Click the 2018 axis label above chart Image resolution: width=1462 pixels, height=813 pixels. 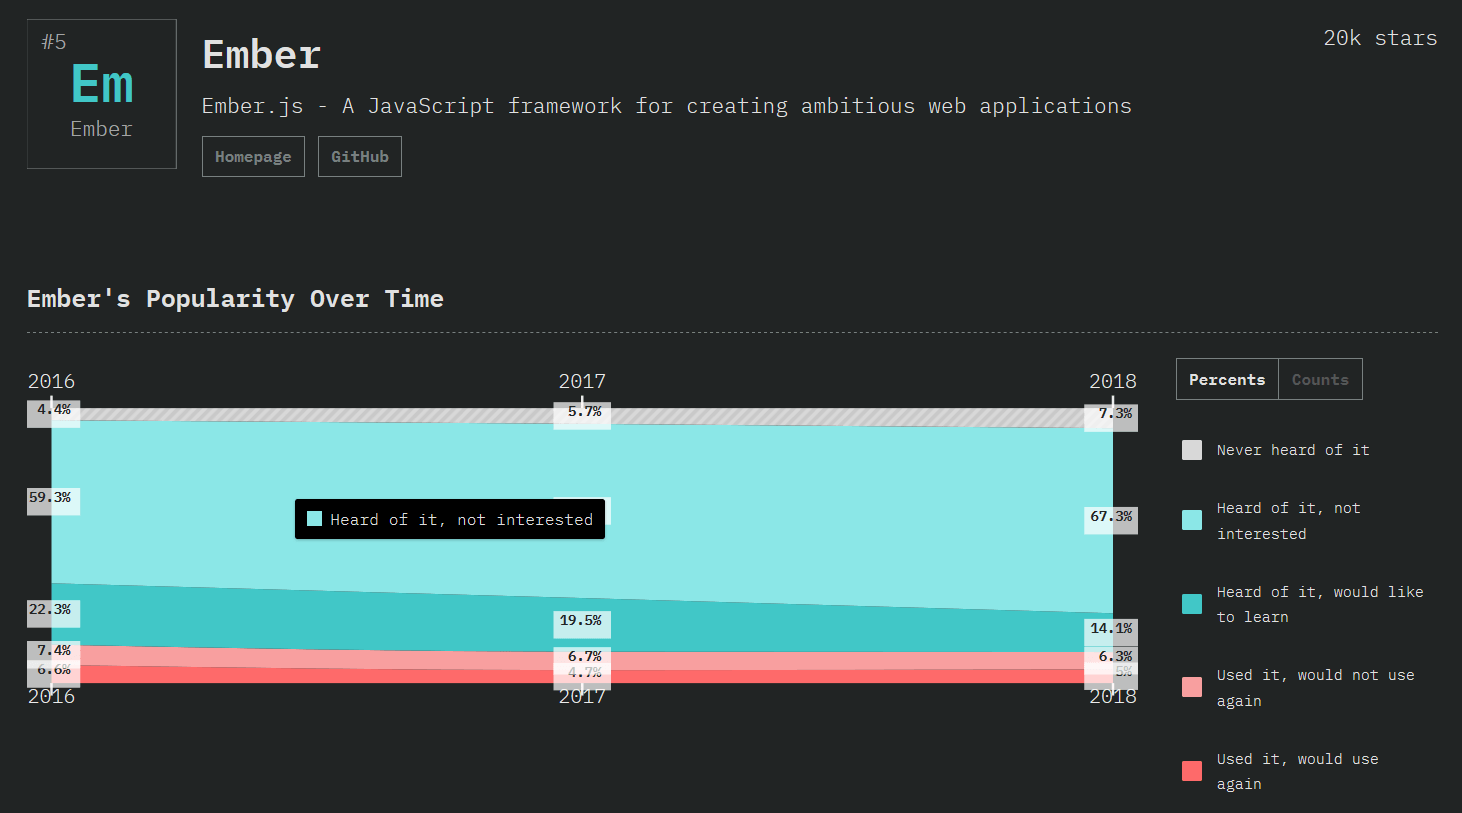tap(1112, 381)
